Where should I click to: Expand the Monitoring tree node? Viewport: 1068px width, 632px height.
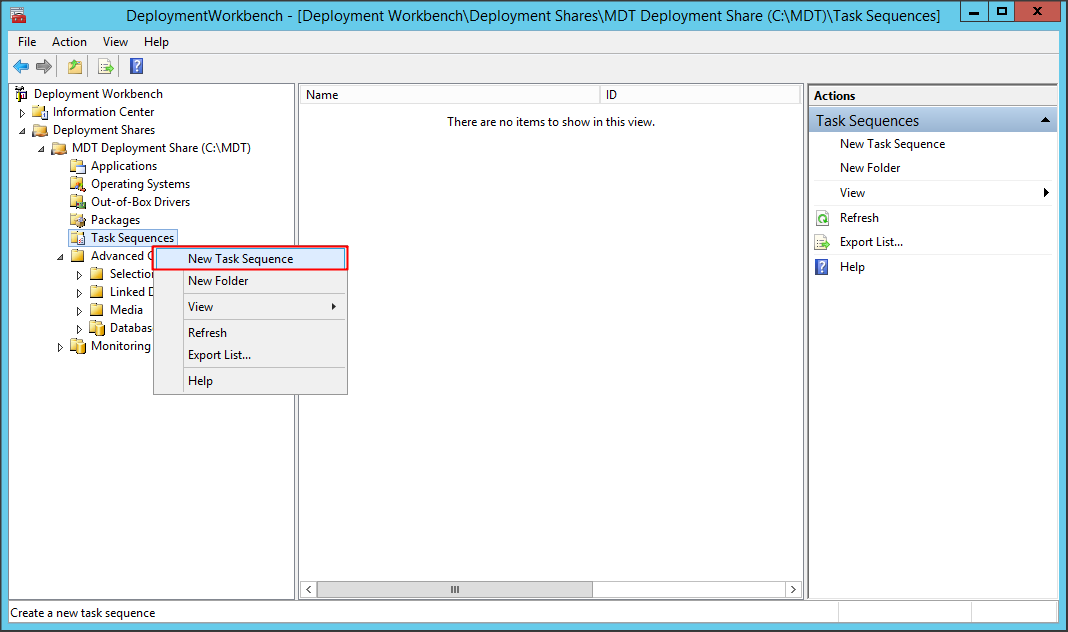pyautogui.click(x=61, y=347)
